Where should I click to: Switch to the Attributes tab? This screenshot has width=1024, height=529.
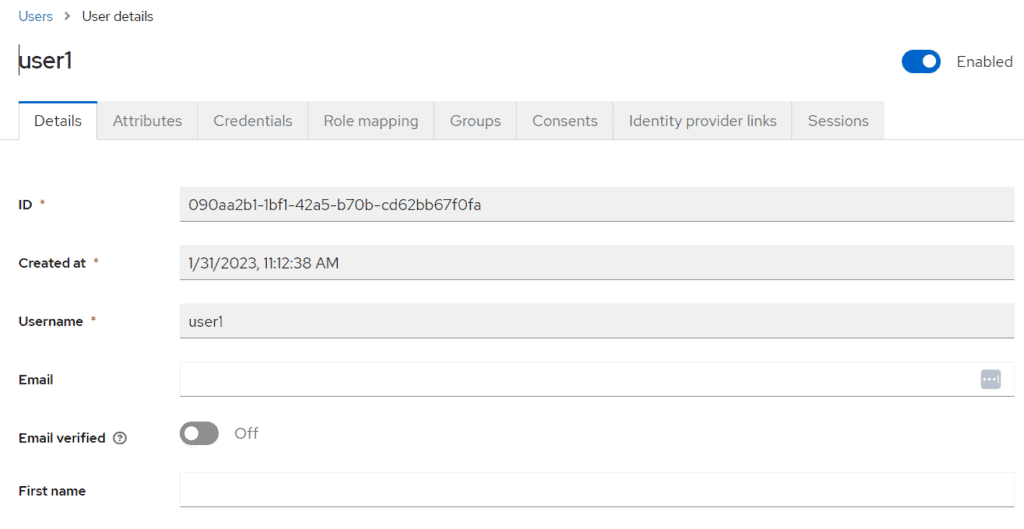tap(147, 121)
